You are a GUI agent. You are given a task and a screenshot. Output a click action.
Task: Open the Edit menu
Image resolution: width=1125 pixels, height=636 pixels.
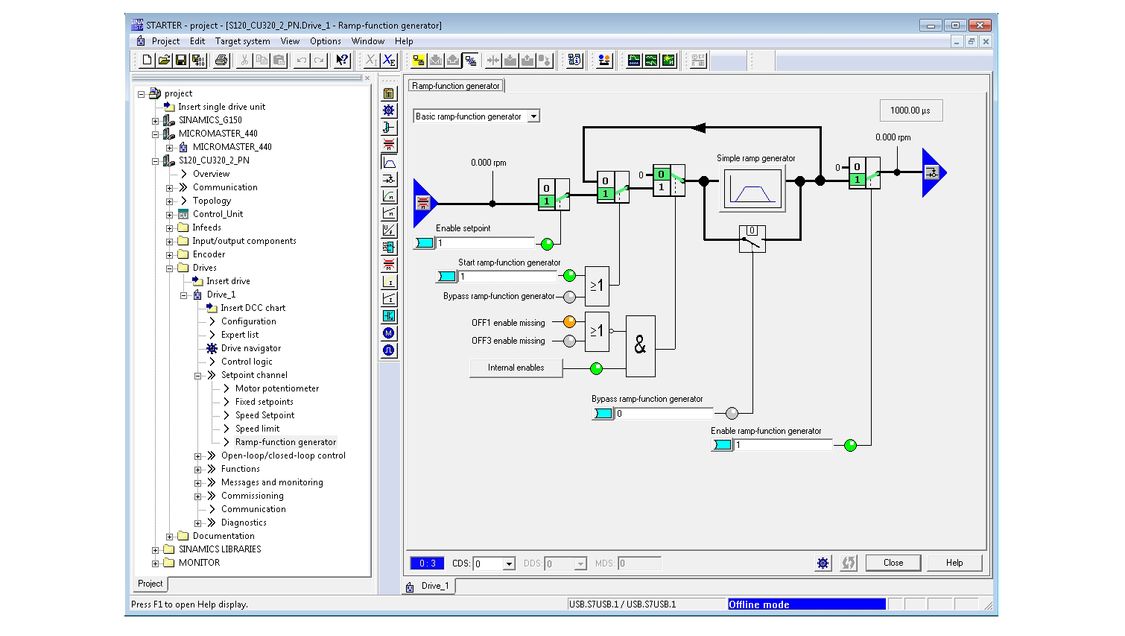pos(197,41)
